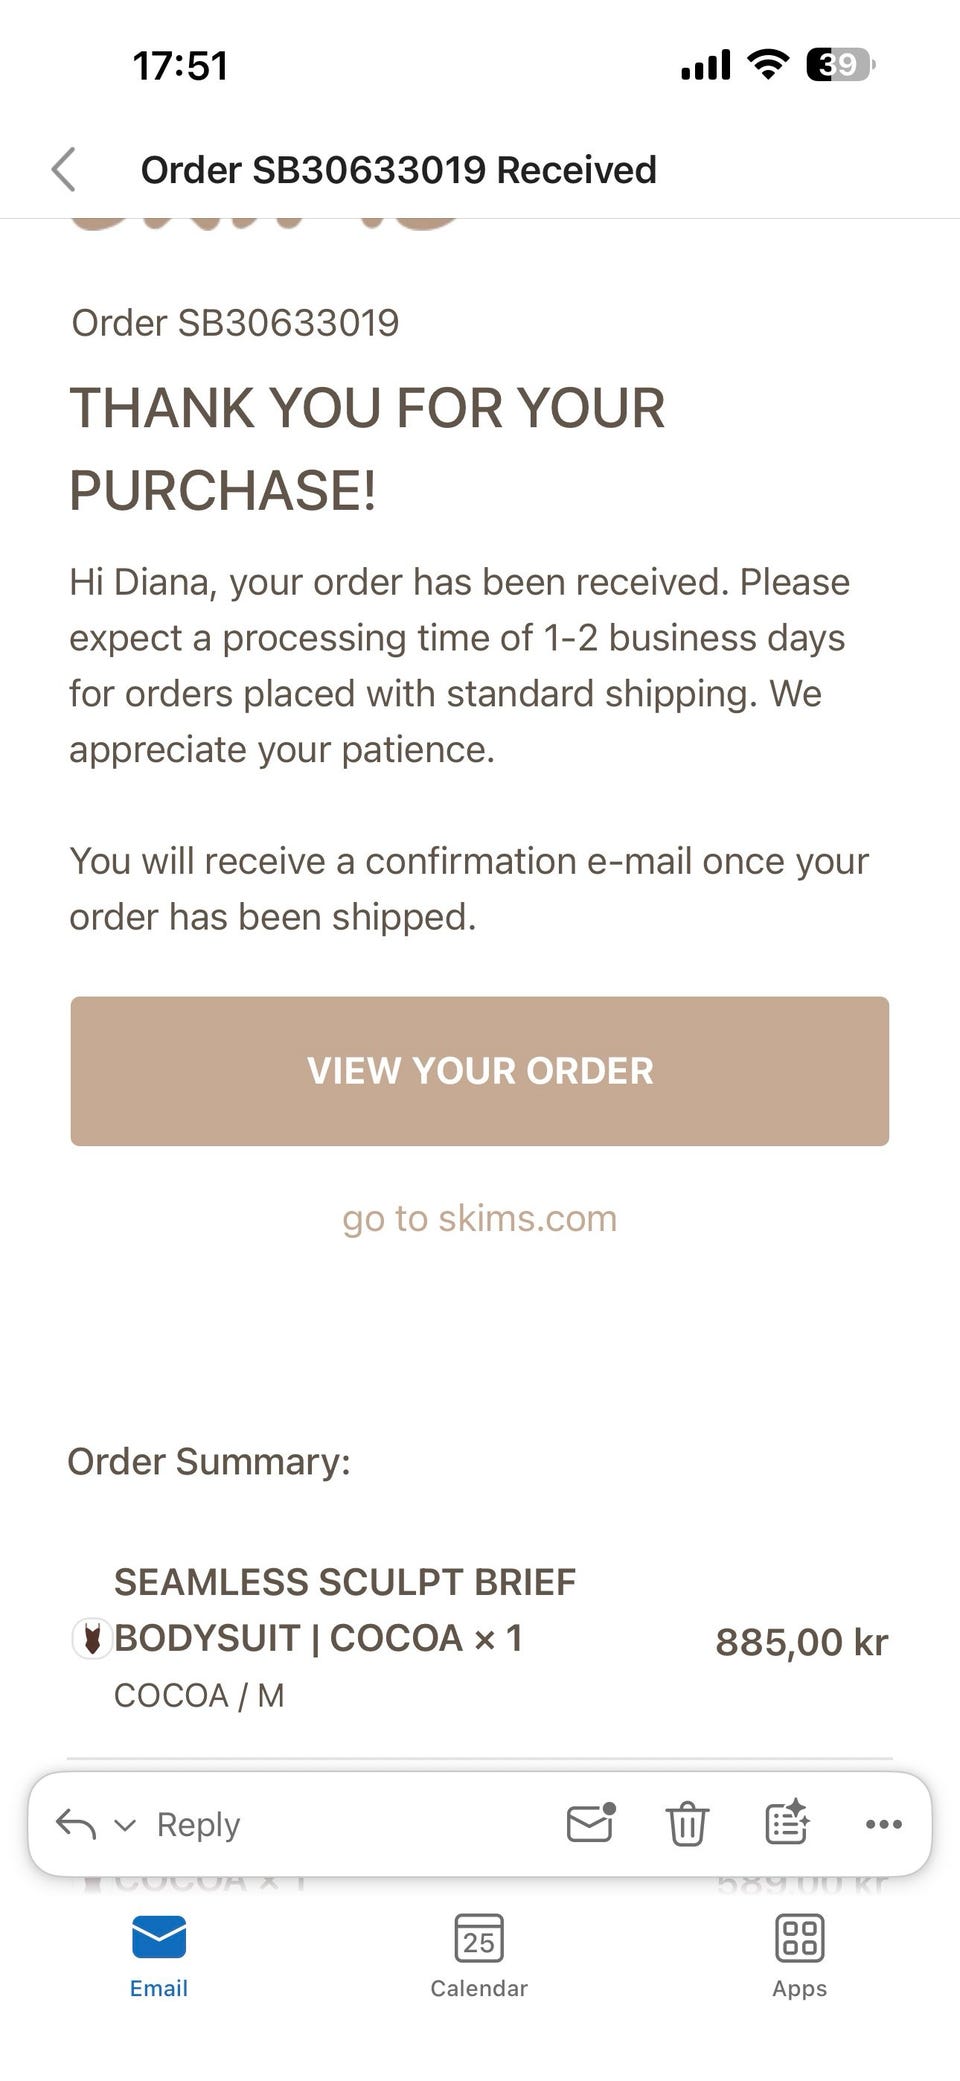Tap the Wi-Fi status icon
960x2081 pixels.
pos(768,65)
